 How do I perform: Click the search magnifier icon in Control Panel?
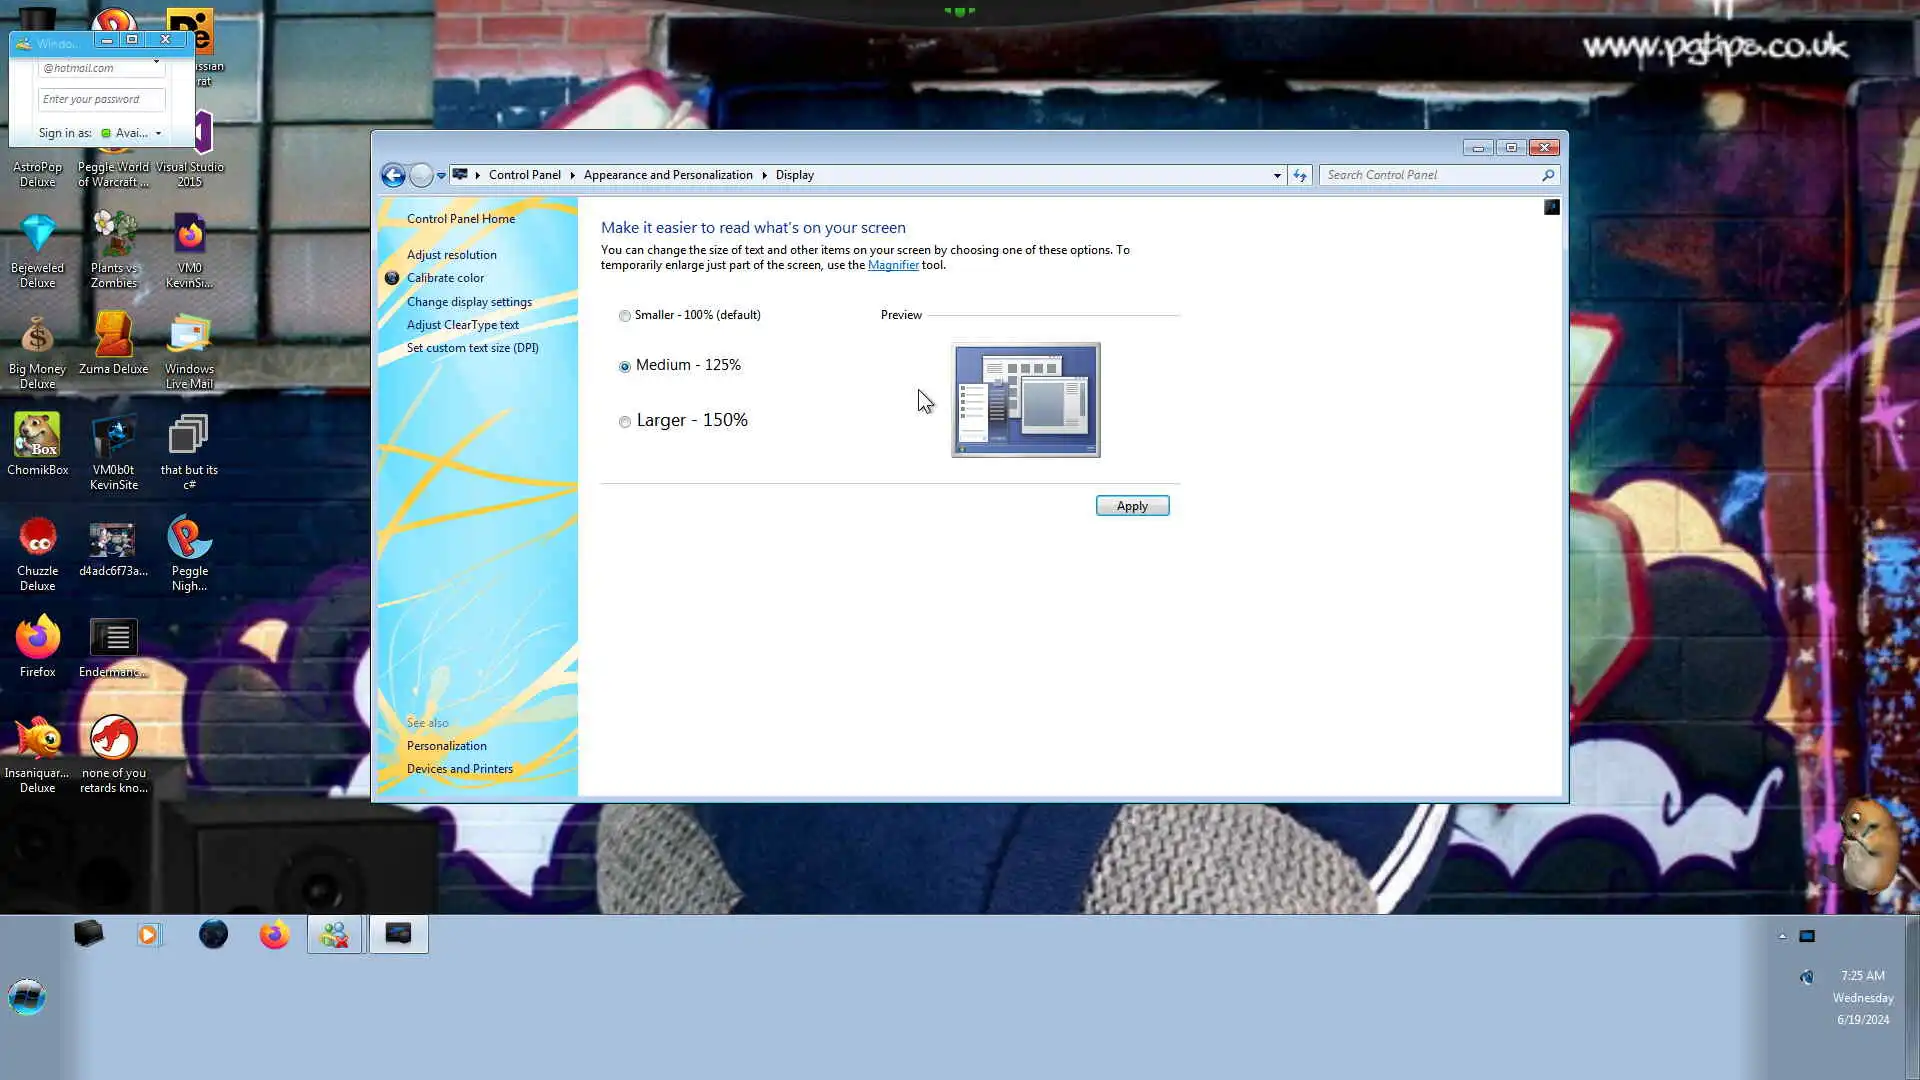pyautogui.click(x=1548, y=175)
